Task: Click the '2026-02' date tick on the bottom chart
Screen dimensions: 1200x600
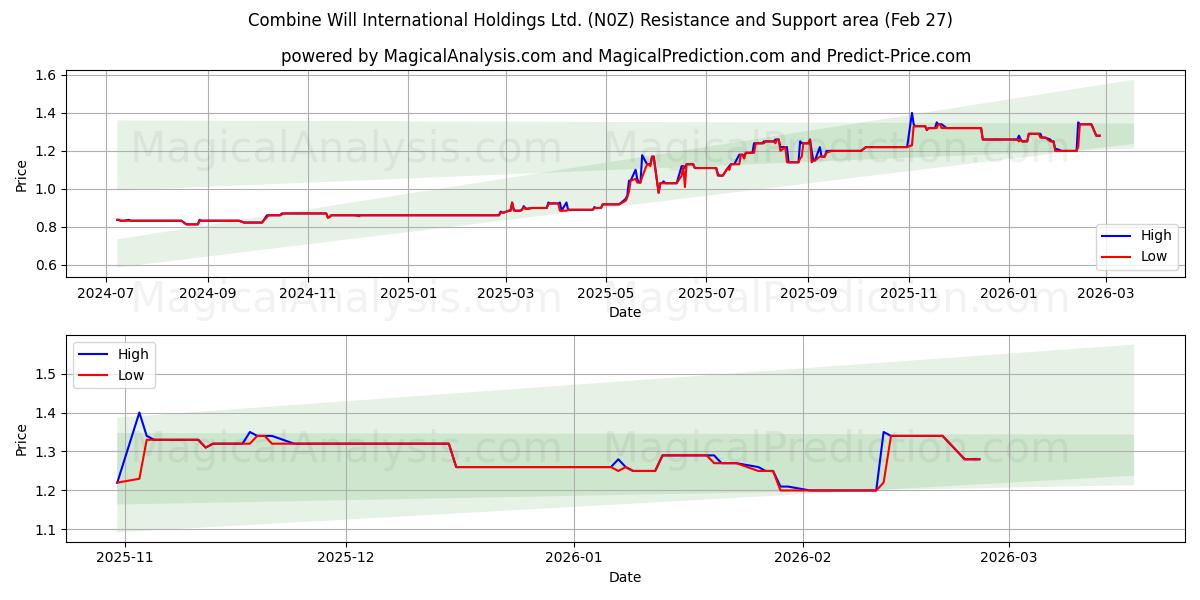Action: (x=803, y=559)
